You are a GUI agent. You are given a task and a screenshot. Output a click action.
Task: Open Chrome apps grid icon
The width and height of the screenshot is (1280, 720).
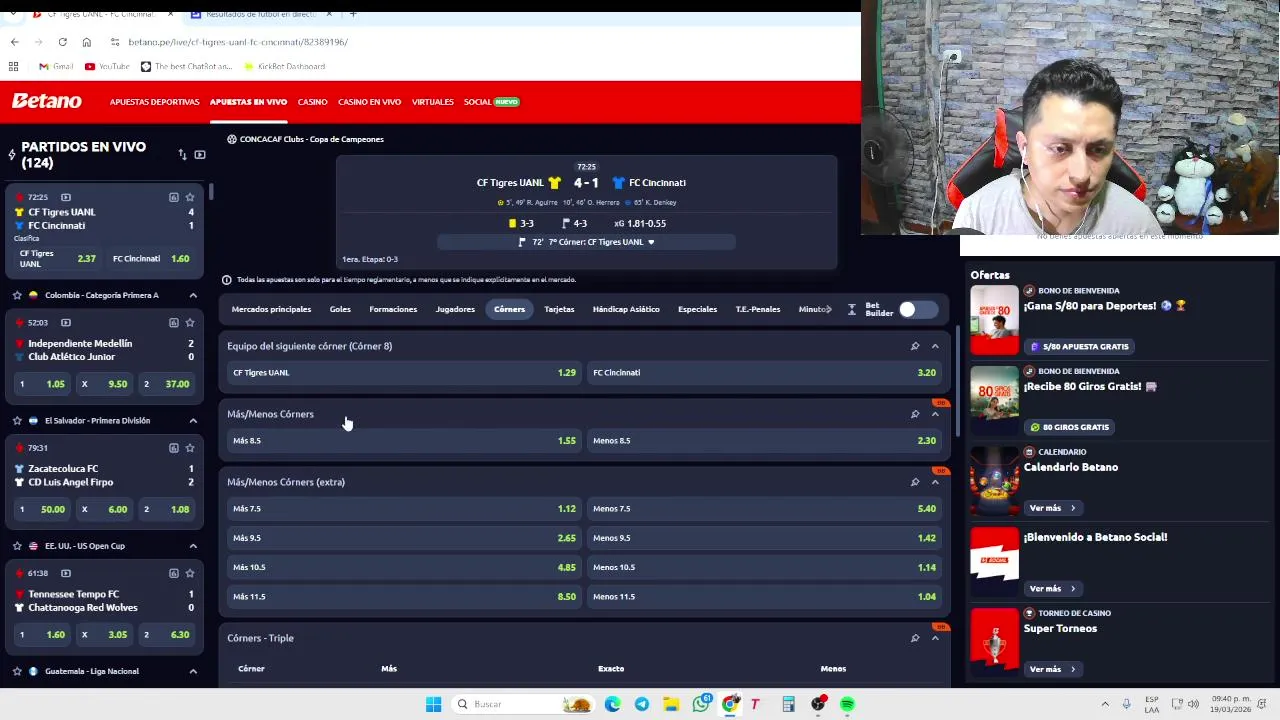[x=14, y=66]
